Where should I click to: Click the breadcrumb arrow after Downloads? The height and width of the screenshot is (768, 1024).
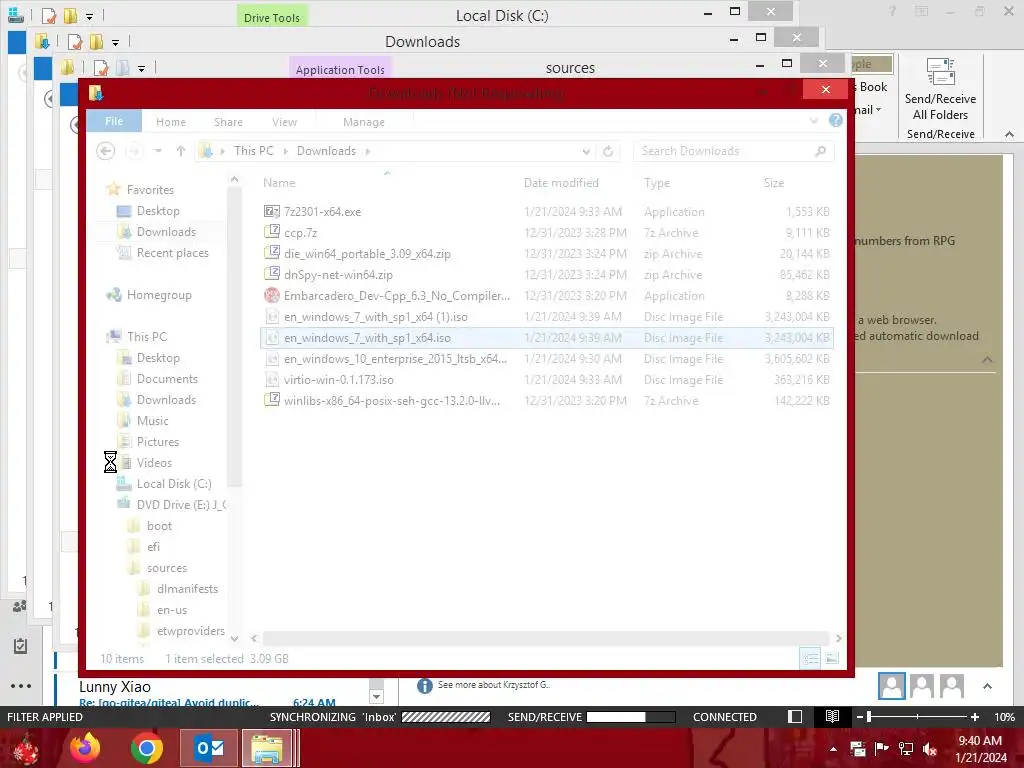[x=368, y=152]
